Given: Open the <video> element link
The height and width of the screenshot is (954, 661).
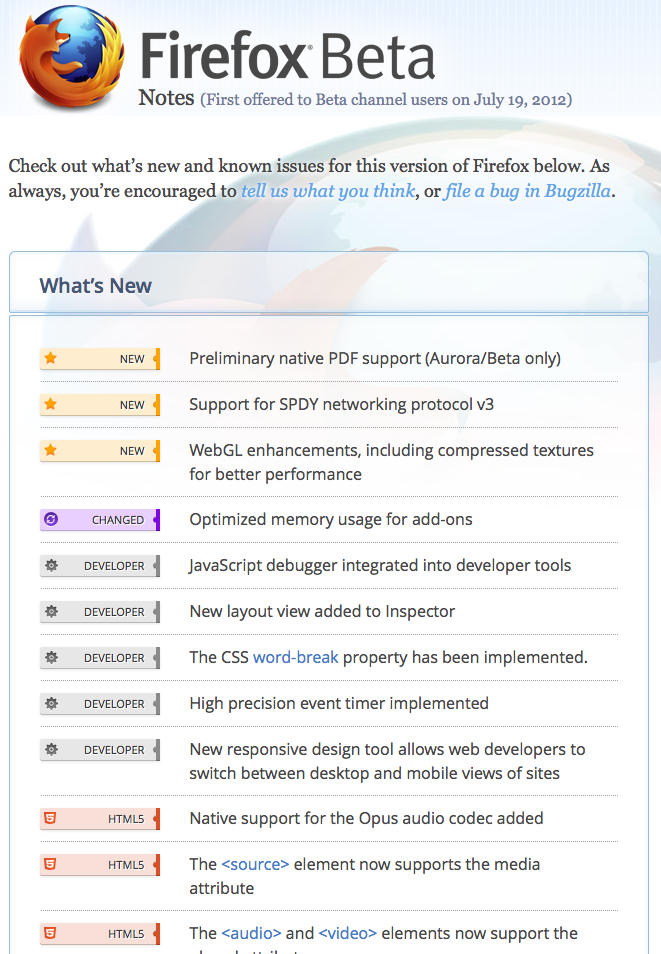Looking at the screenshot, I should [x=347, y=933].
